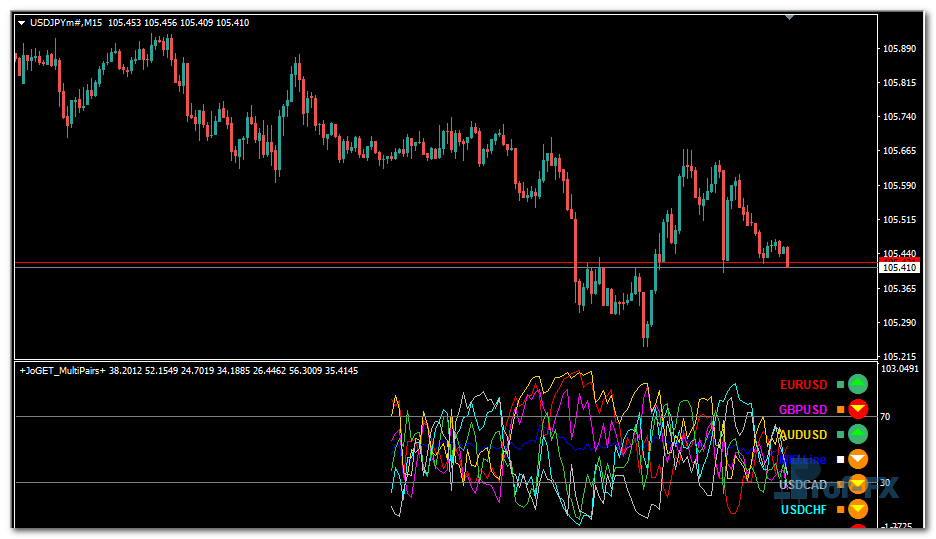Select the USDCHF pair label
Viewport: 936px width, 539px height.
point(804,510)
